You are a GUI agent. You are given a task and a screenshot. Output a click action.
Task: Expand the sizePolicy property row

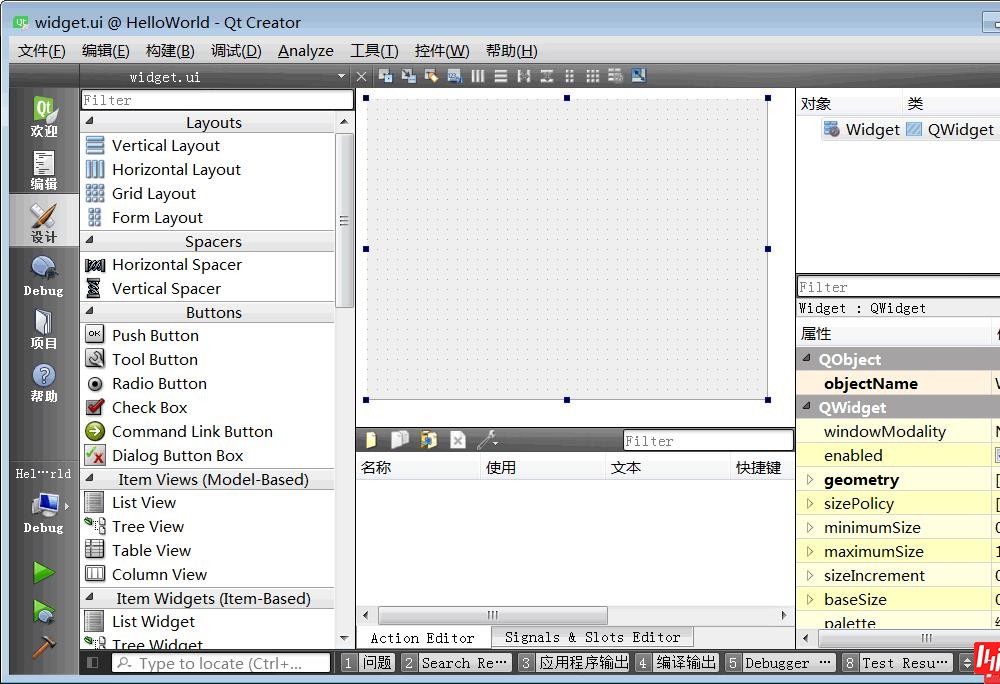tap(810, 504)
